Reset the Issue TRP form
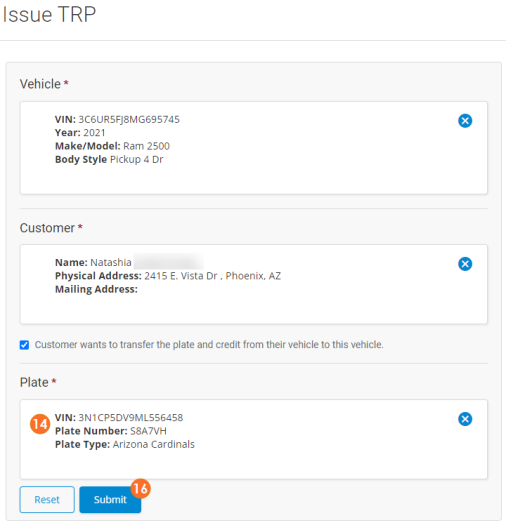 (x=47, y=500)
